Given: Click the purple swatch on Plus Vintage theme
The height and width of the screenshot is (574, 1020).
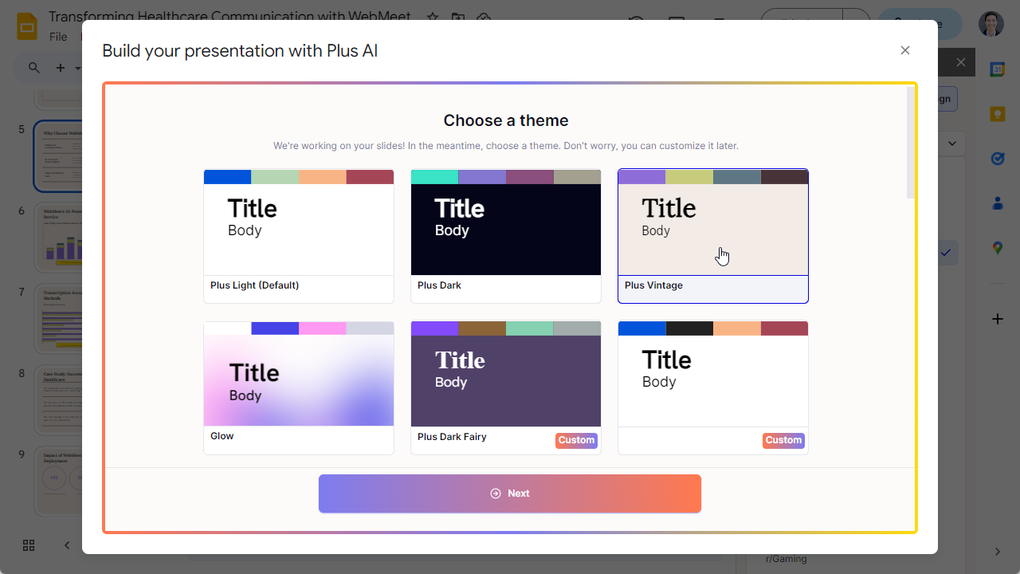Looking at the screenshot, I should pyautogui.click(x=642, y=177).
